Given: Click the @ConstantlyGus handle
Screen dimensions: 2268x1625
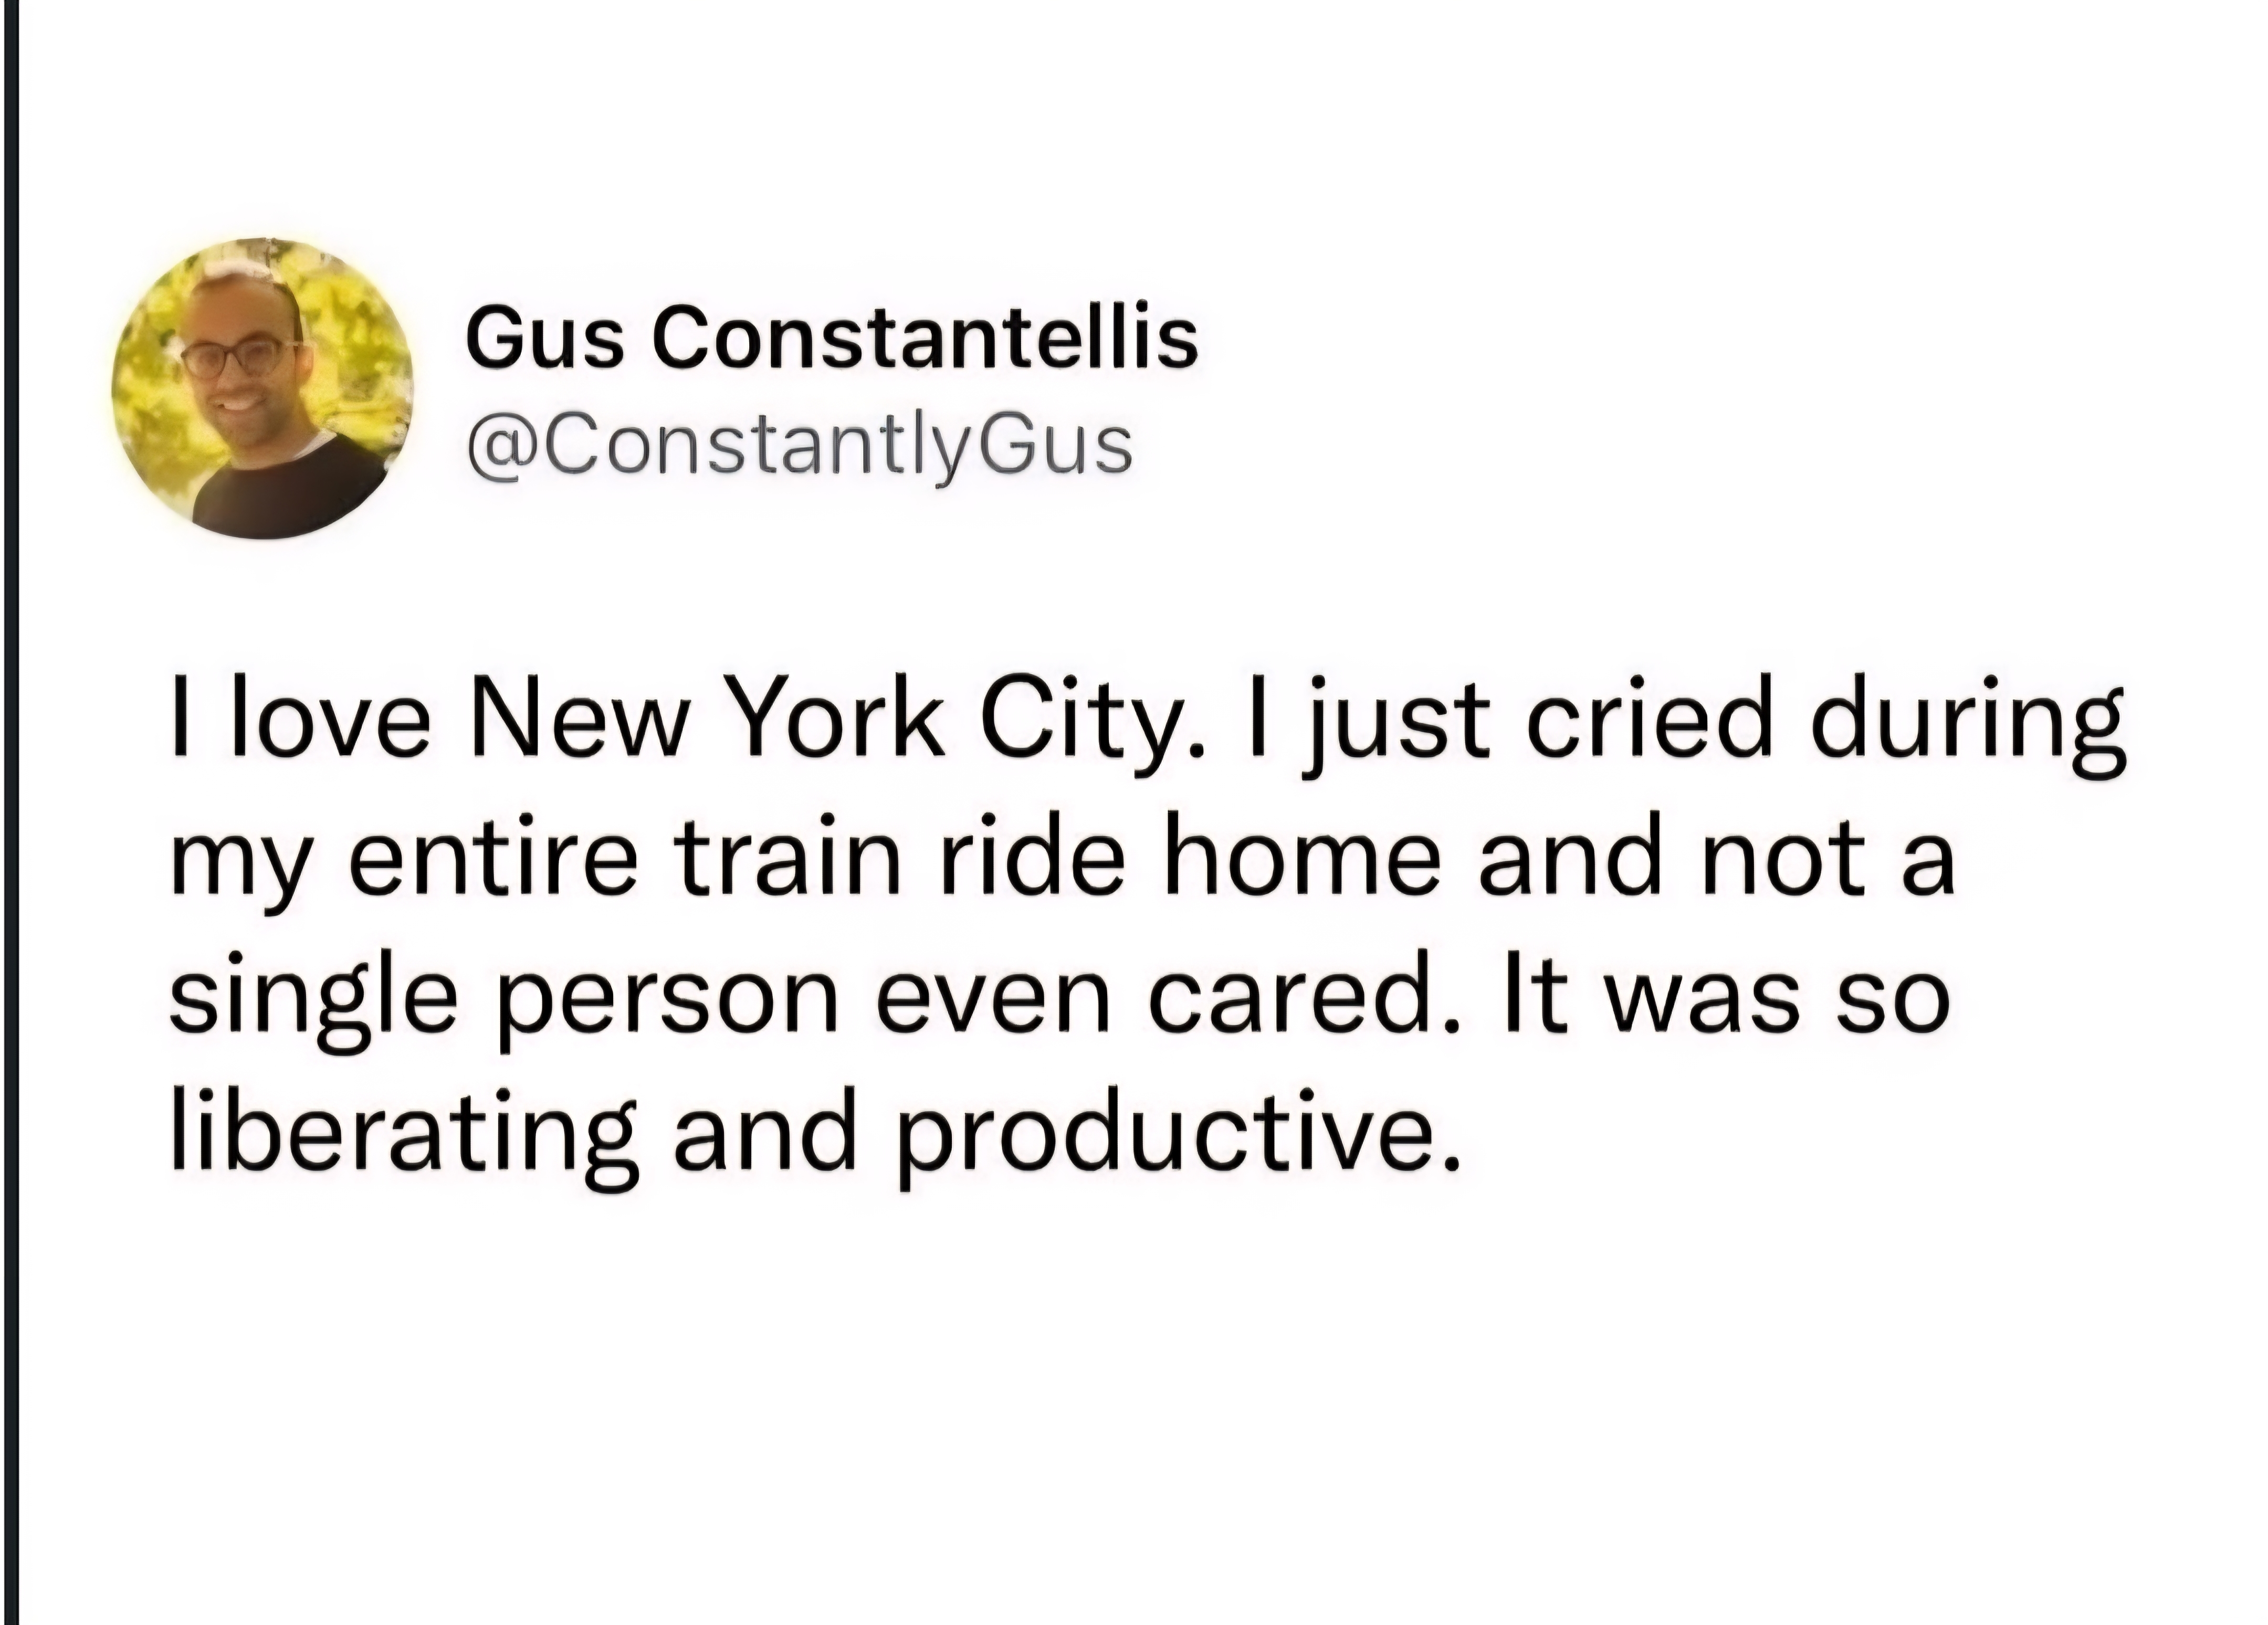Looking at the screenshot, I should 800,446.
